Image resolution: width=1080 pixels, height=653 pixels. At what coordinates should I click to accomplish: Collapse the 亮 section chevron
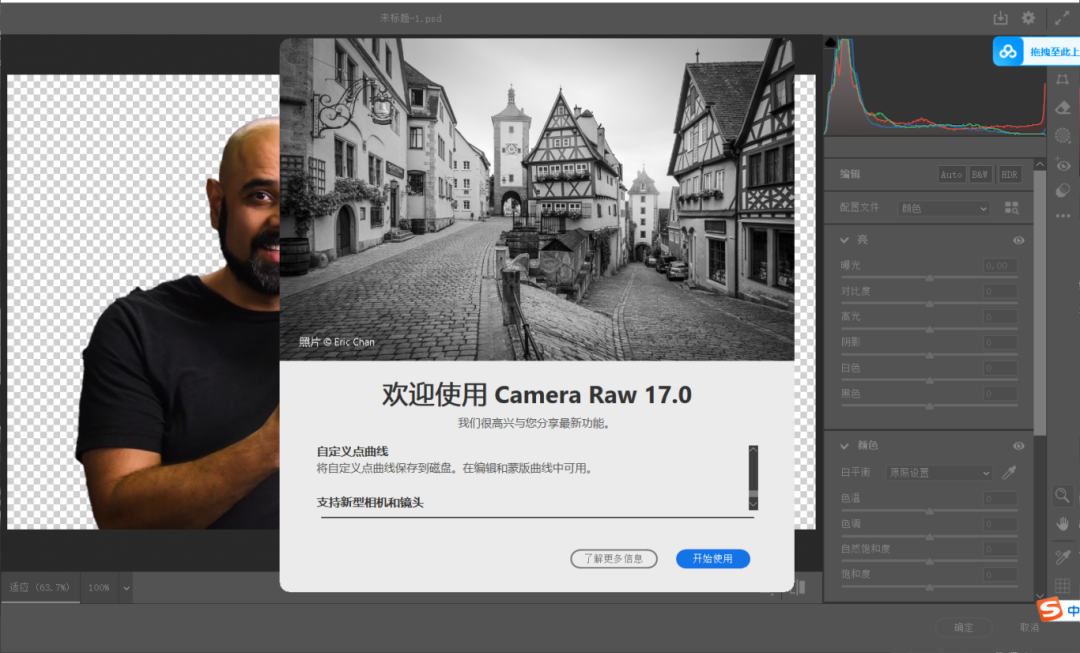(844, 240)
